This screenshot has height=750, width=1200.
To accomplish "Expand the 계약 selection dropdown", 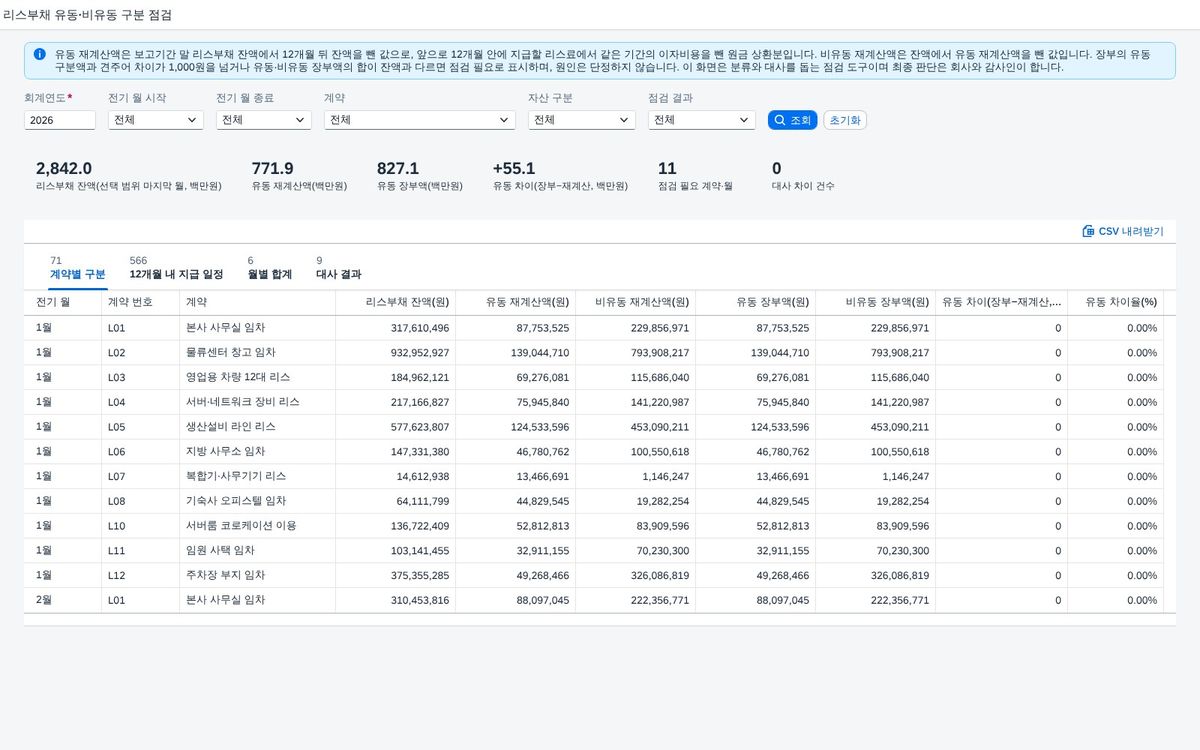I will (x=420, y=120).
